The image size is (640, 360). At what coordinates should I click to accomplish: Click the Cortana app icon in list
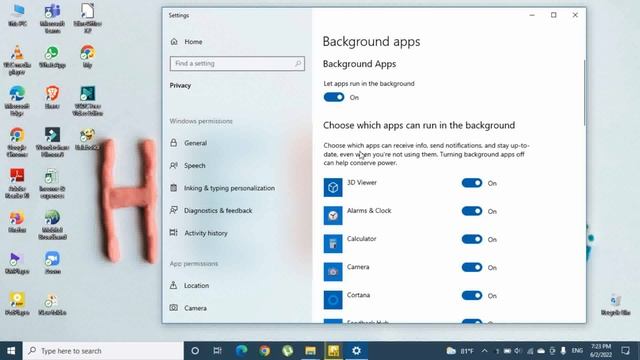[333, 300]
